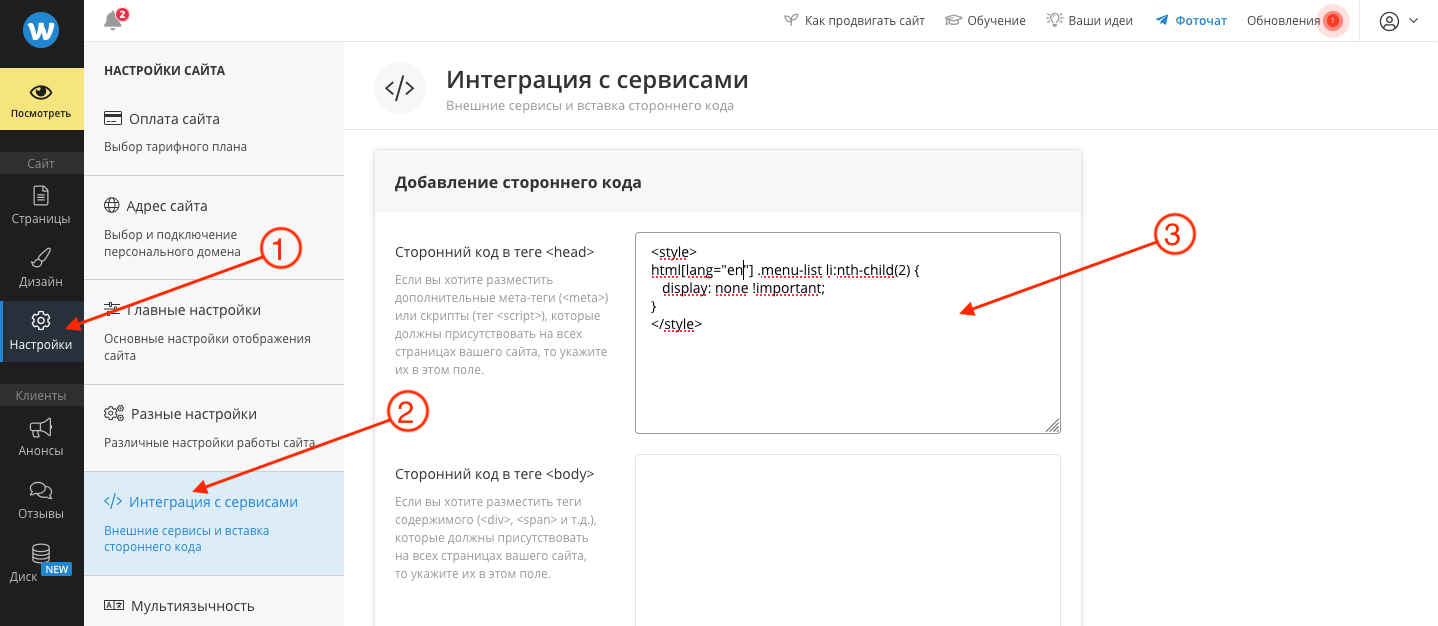
Task: Open the Обучение link in top bar
Action: [x=995, y=19]
